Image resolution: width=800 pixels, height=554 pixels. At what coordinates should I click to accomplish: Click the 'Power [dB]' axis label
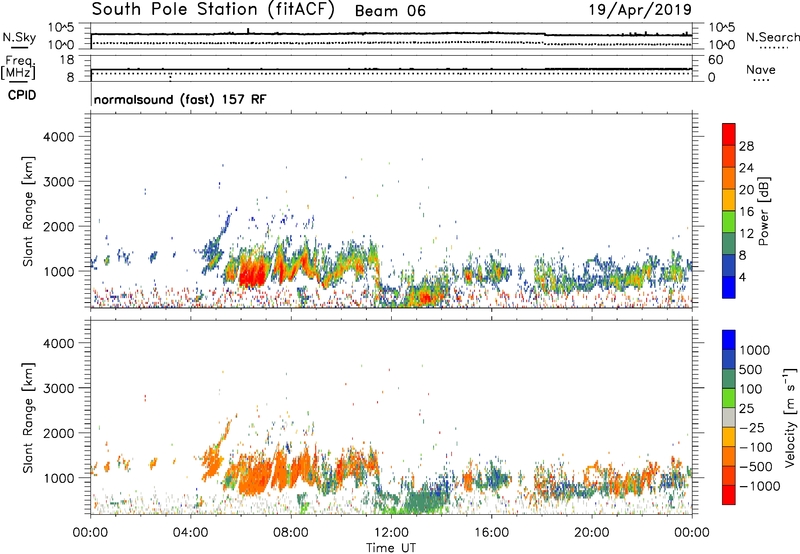point(764,211)
